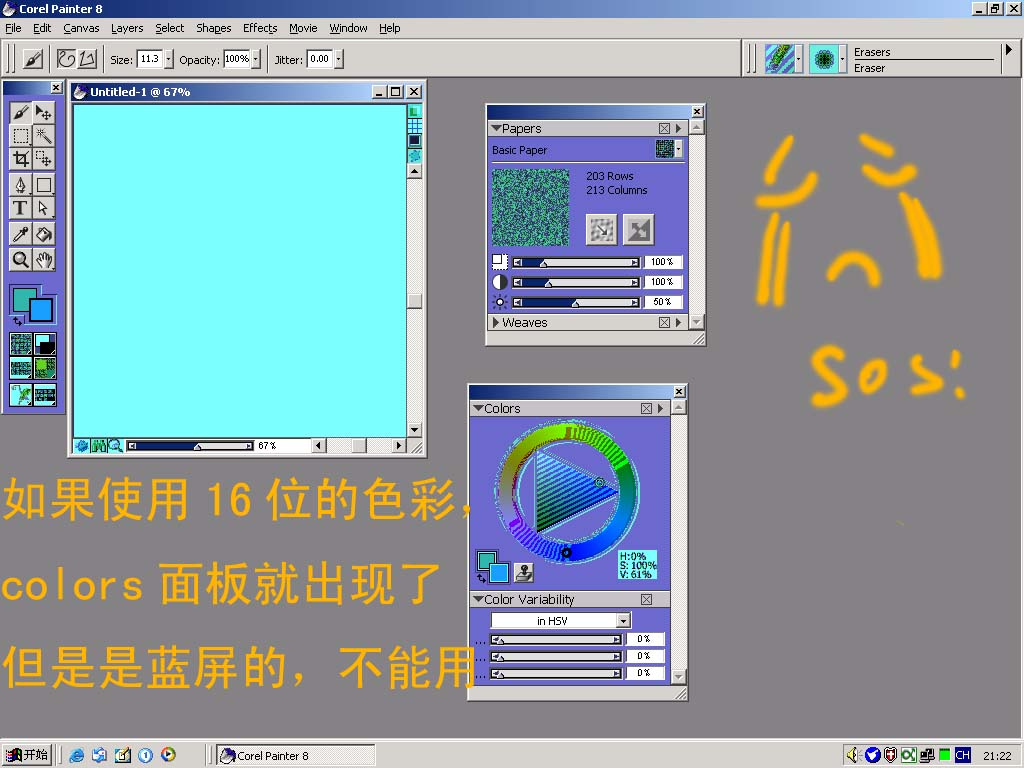Toggle grid icon on canvas window
This screenshot has height=768, width=1024.
pos(414,125)
